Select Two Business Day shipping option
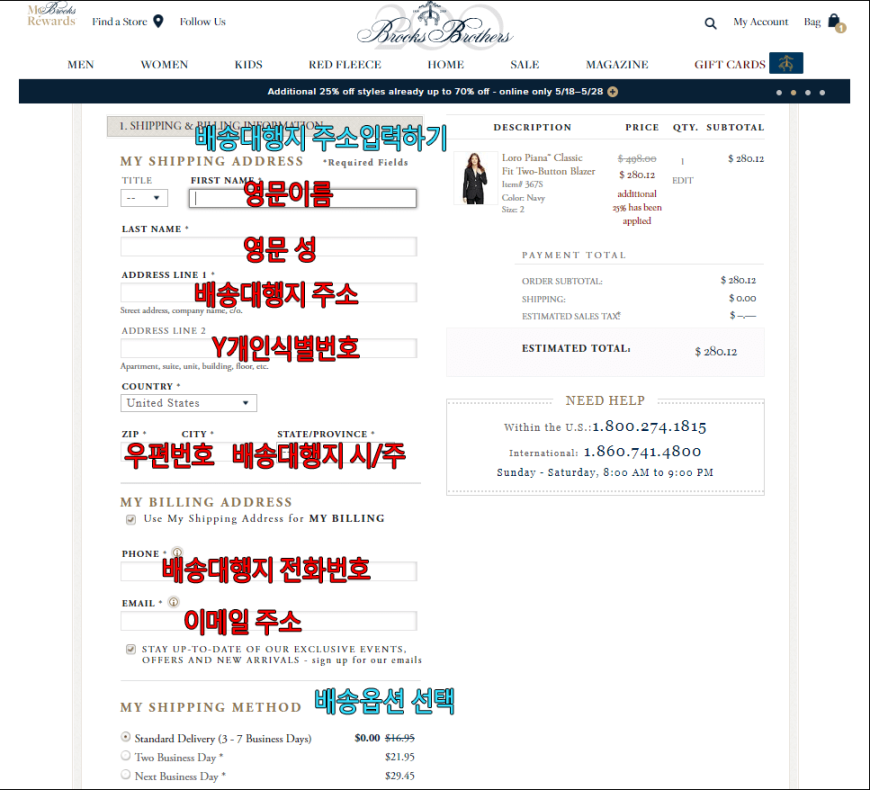This screenshot has height=790, width=870. [x=126, y=756]
